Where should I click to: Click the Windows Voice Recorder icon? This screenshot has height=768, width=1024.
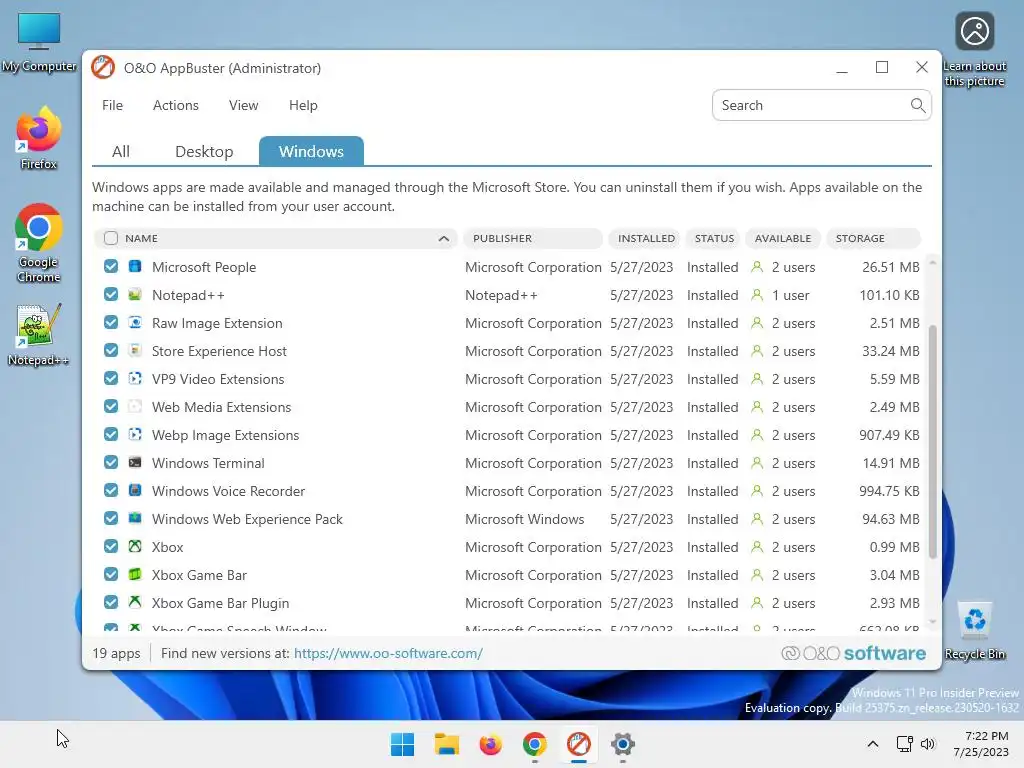coord(135,490)
